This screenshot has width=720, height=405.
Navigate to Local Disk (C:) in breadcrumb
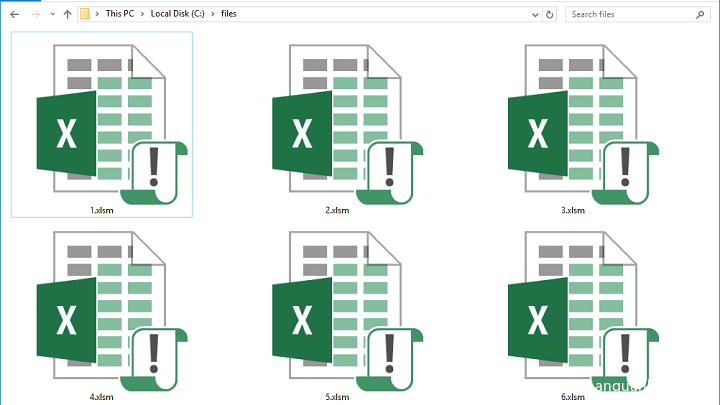tap(178, 14)
